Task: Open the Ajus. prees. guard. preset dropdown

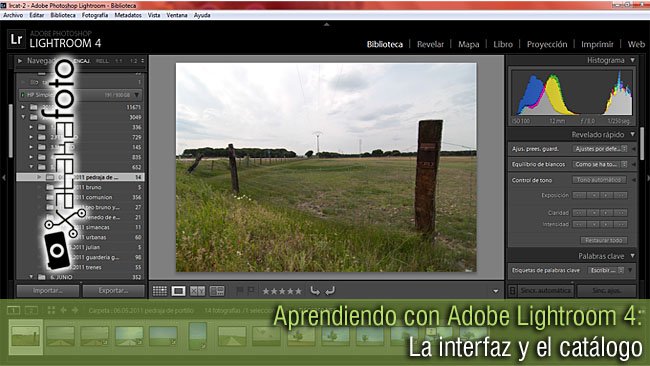Action: tap(600, 148)
